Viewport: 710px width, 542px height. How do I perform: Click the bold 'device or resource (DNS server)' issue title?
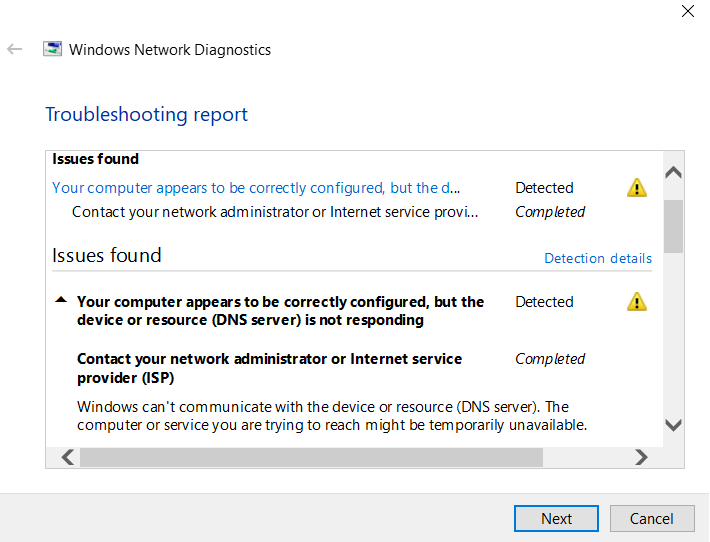coord(280,311)
